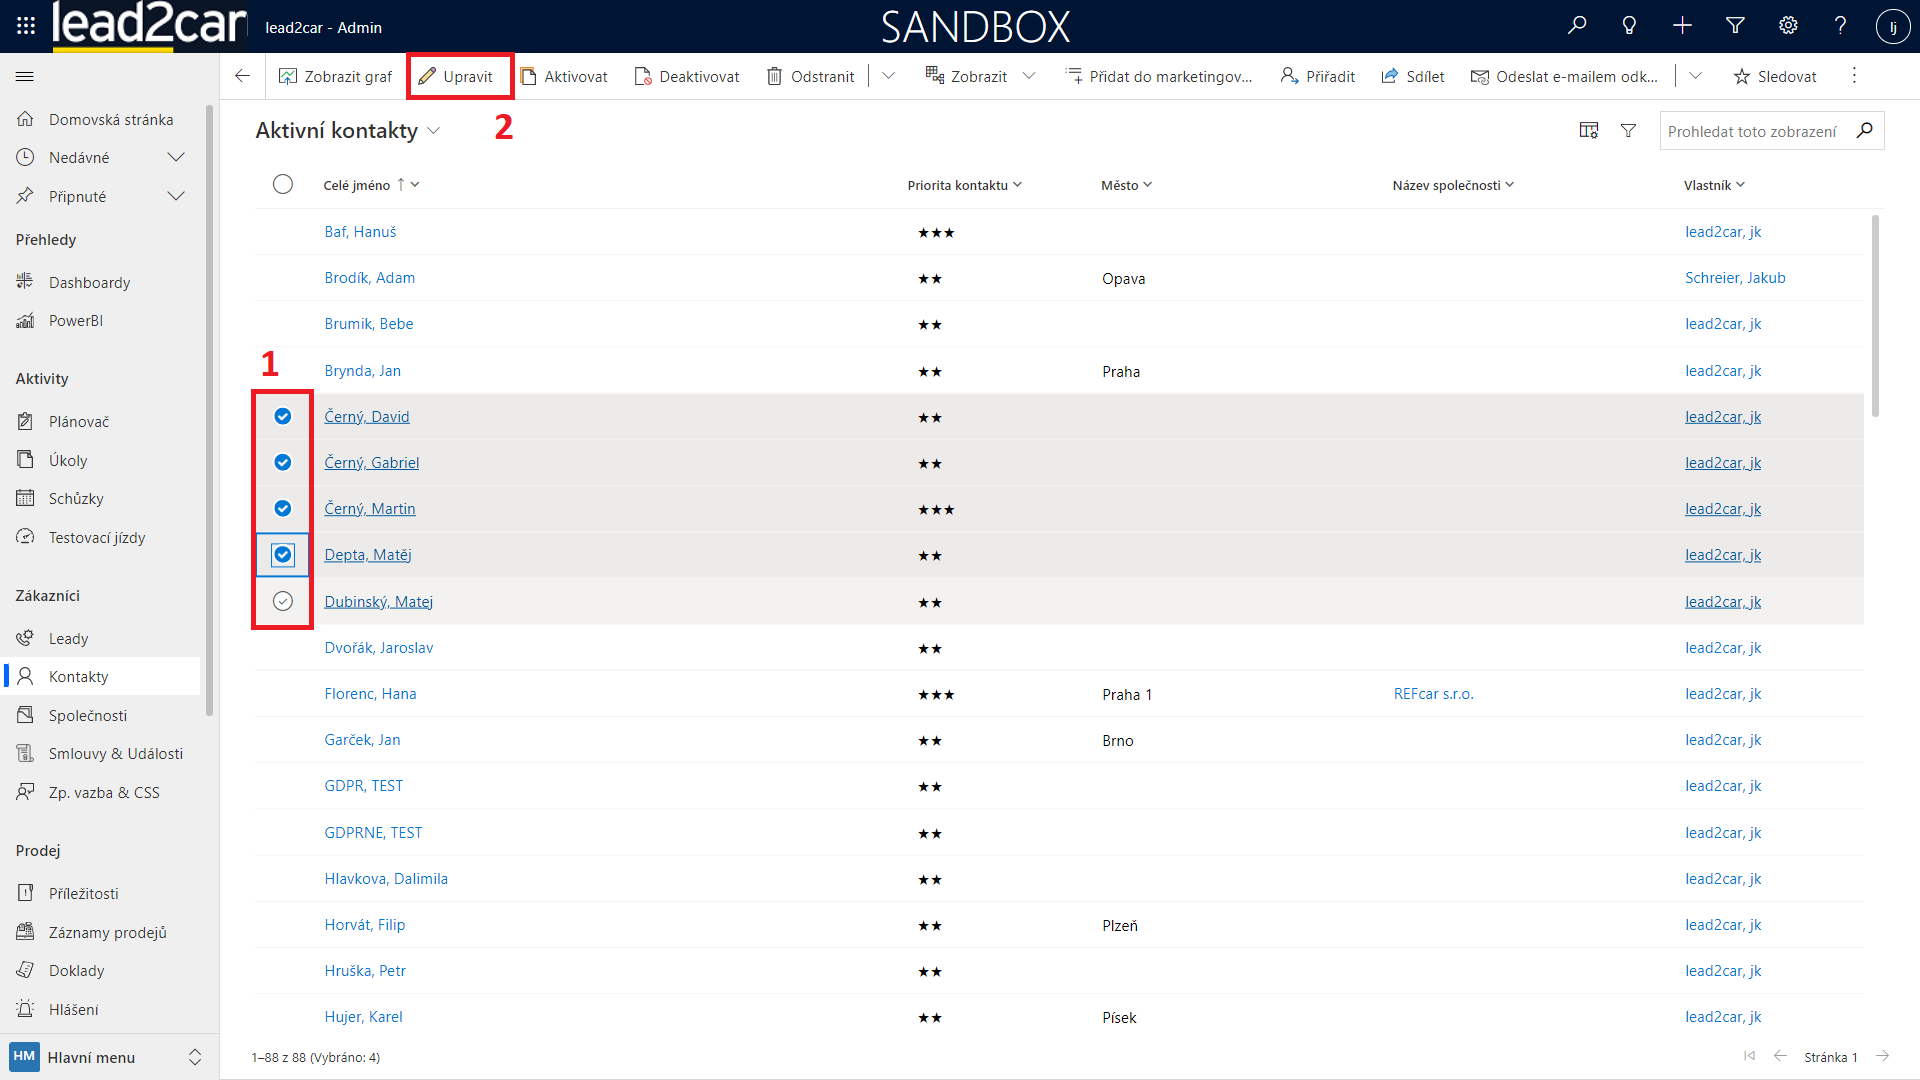
Task: Toggle the select-all circle in header
Action: pyautogui.click(x=283, y=184)
